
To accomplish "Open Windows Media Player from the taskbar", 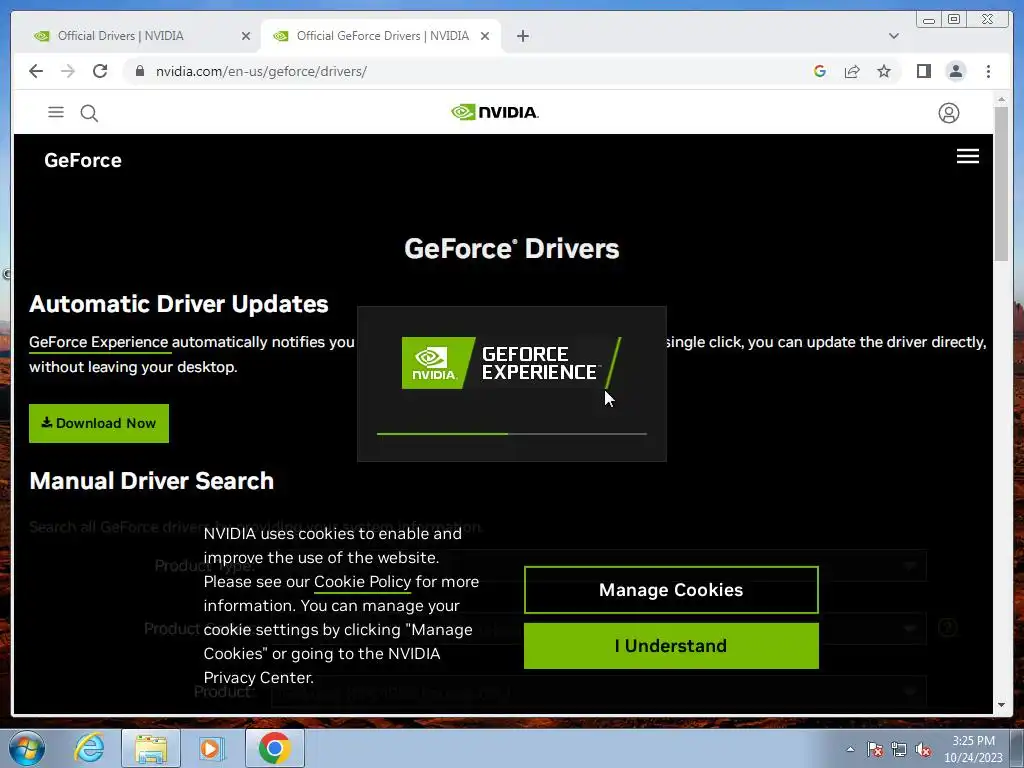I will (x=212, y=748).
